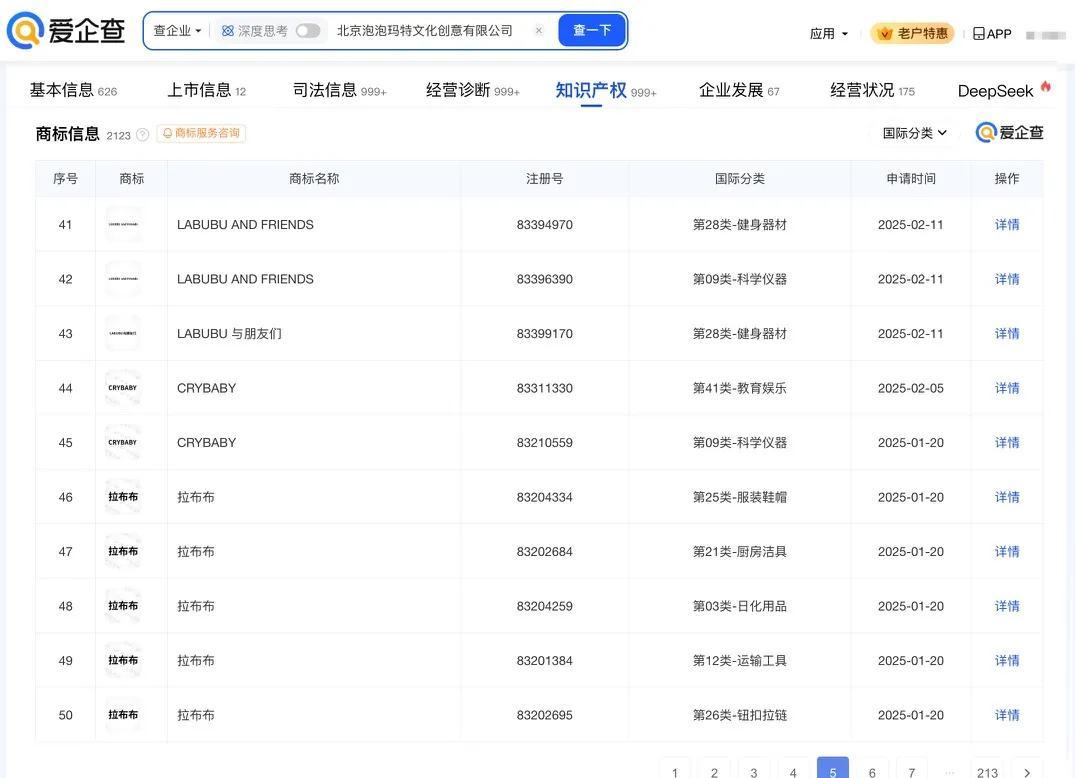Expand the 查企业 search type dropdown
Screen dimensions: 1075x778
click(x=177, y=31)
